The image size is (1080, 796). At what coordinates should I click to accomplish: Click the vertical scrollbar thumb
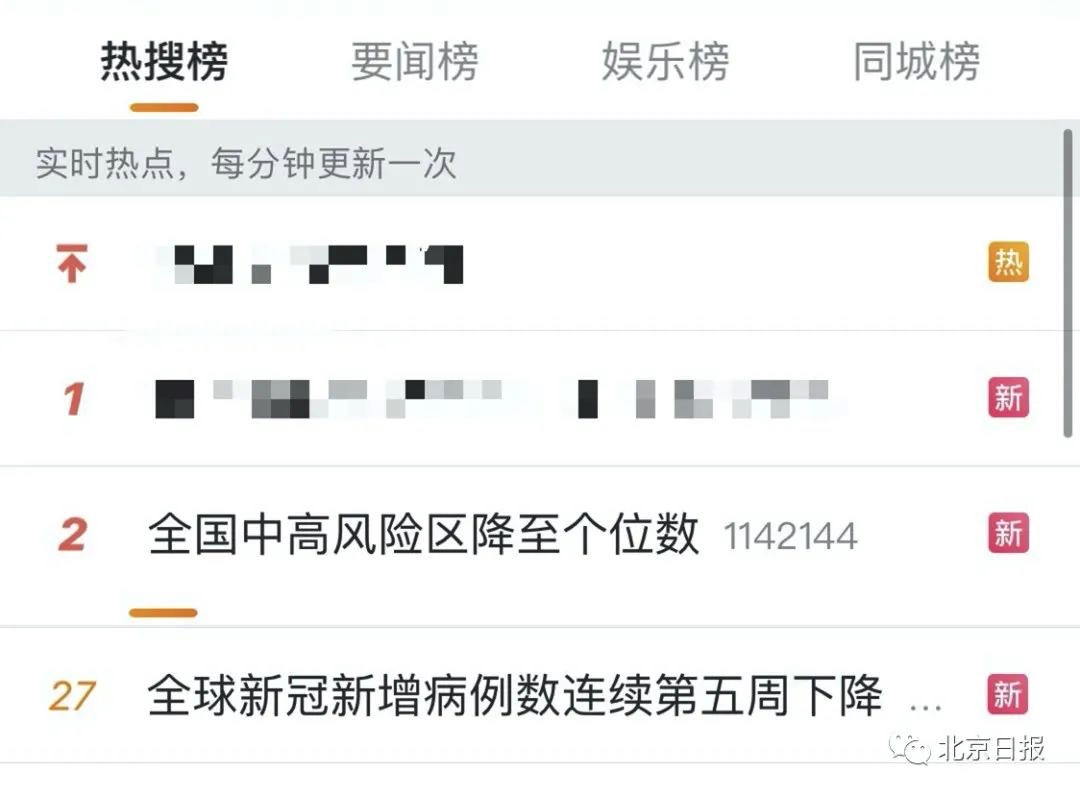coord(1068,283)
